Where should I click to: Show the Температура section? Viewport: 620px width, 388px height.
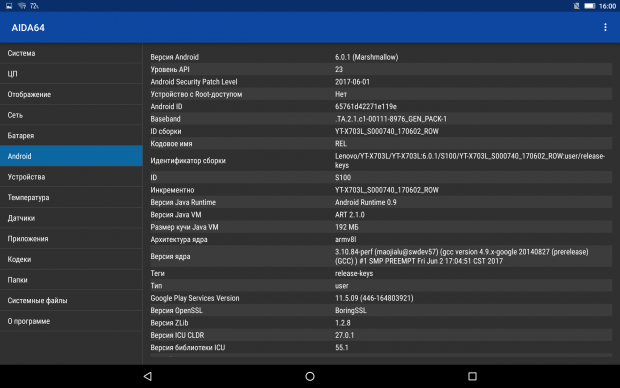tap(71, 197)
